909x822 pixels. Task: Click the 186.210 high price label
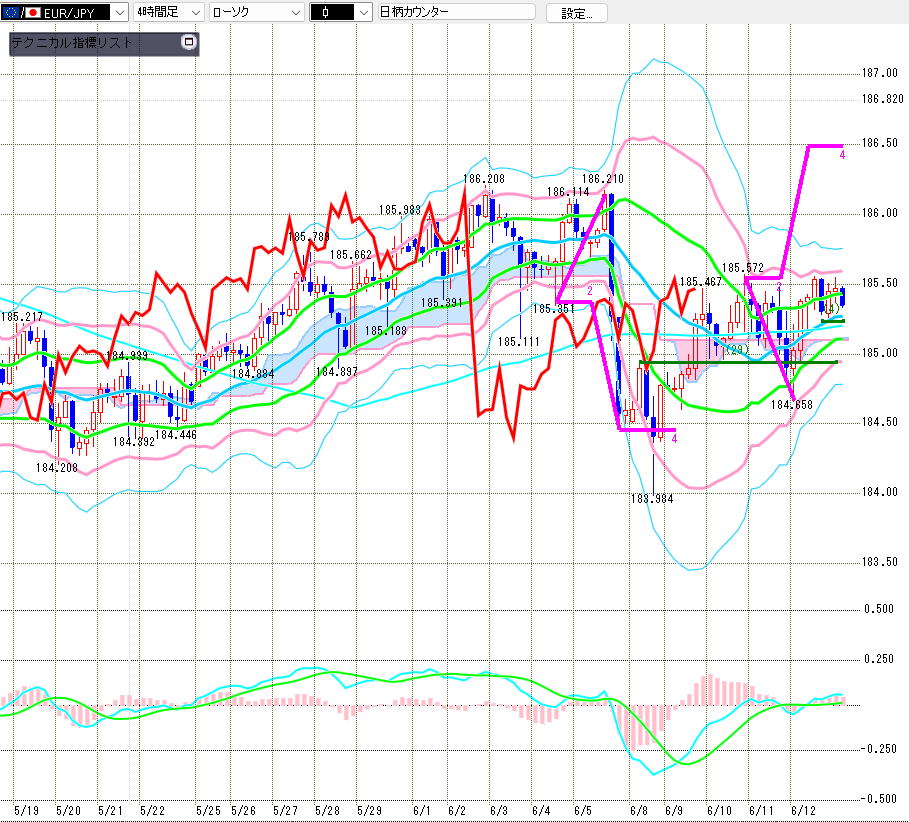602,179
